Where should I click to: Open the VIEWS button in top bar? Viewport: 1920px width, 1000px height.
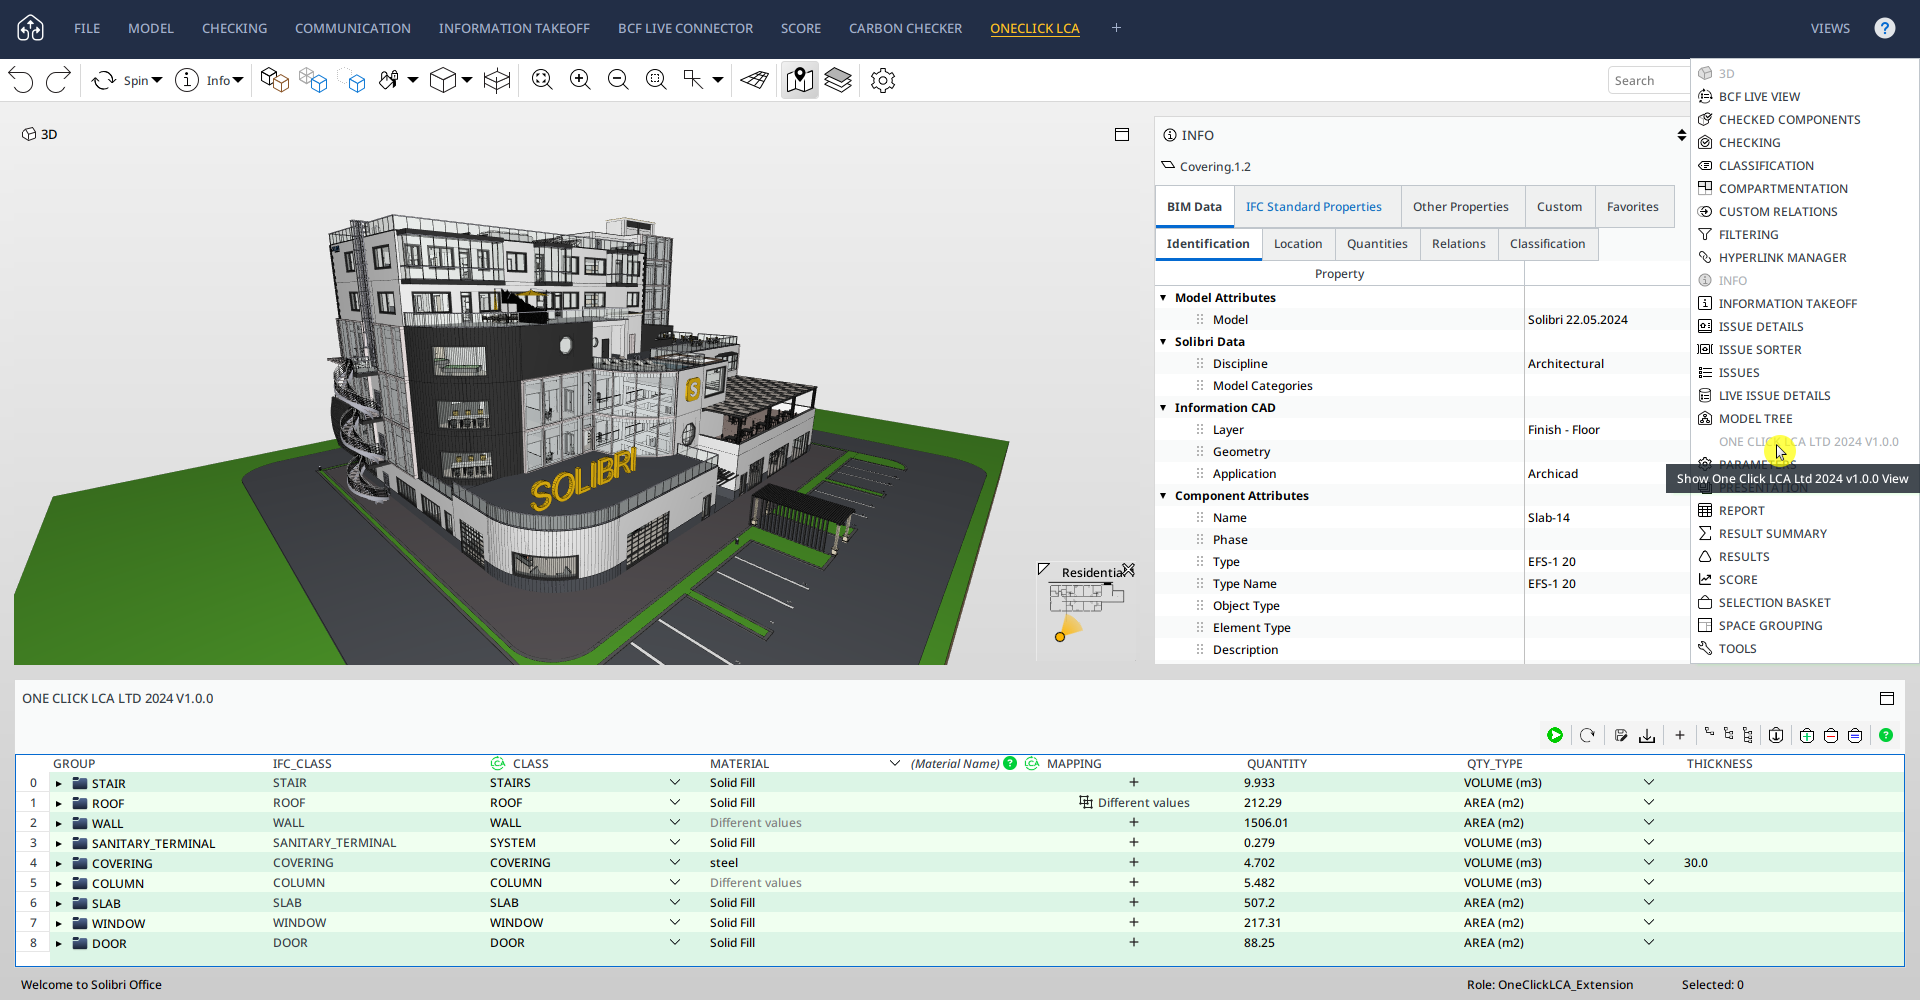coord(1829,28)
